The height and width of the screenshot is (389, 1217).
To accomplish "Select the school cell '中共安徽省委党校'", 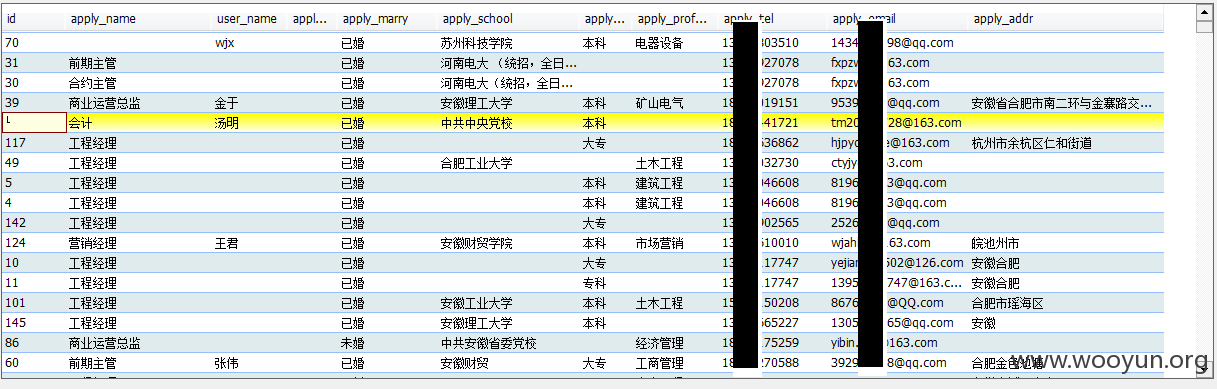I will pyautogui.click(x=488, y=343).
